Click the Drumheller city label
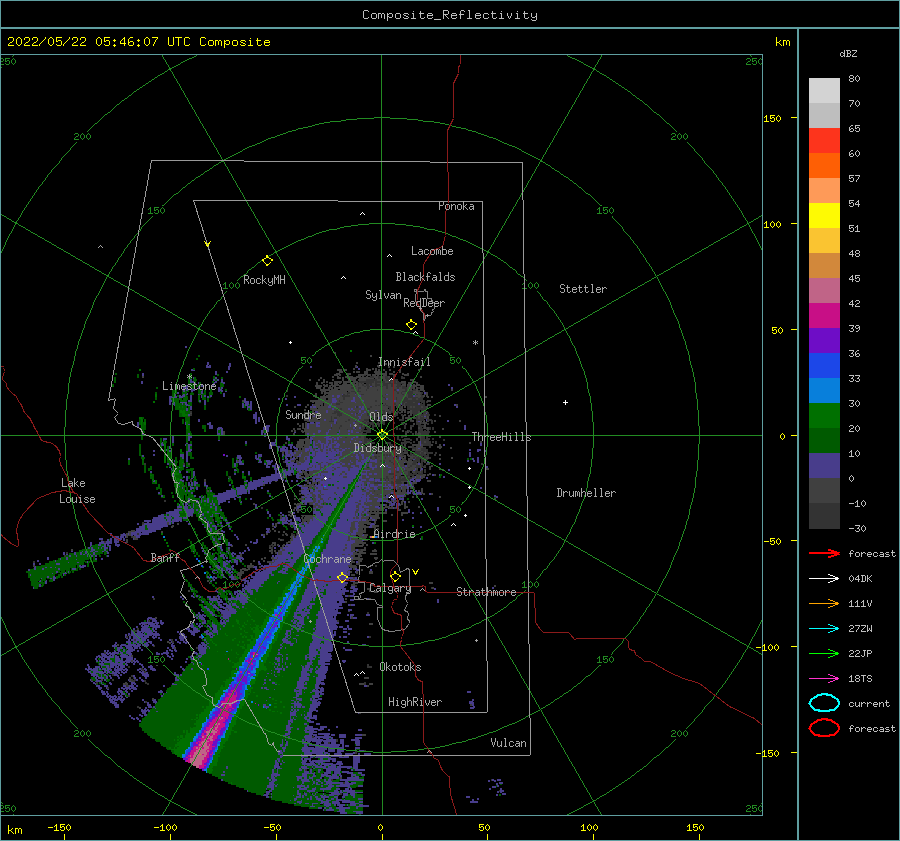The image size is (900, 841). pyautogui.click(x=586, y=493)
